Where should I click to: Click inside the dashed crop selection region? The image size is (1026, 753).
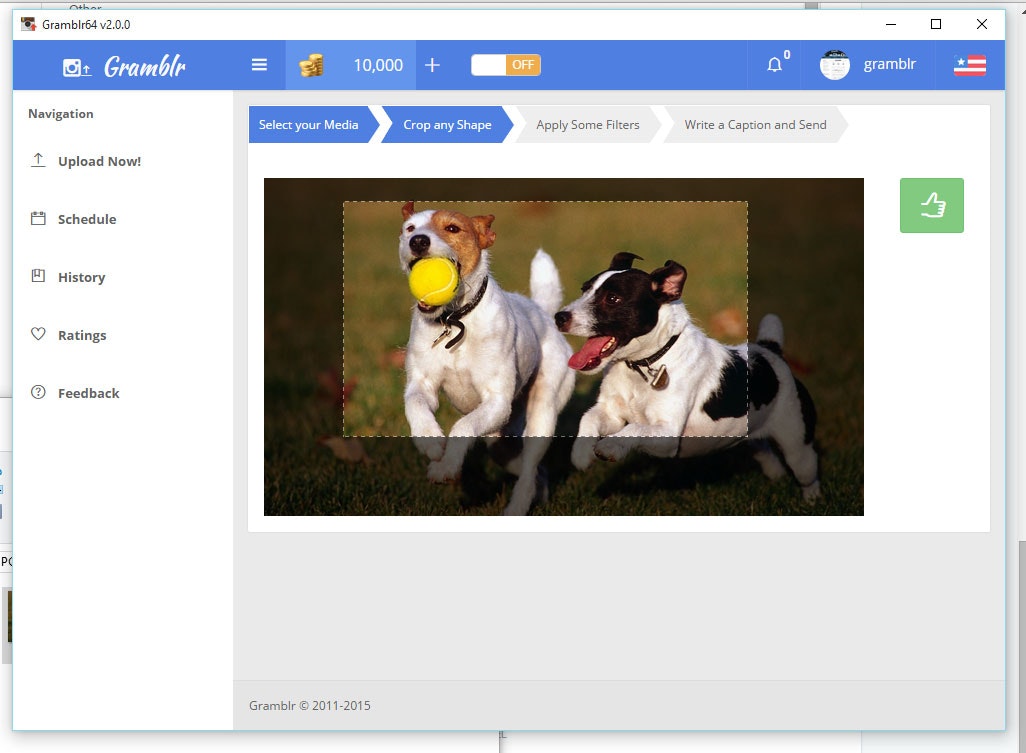pyautogui.click(x=545, y=320)
